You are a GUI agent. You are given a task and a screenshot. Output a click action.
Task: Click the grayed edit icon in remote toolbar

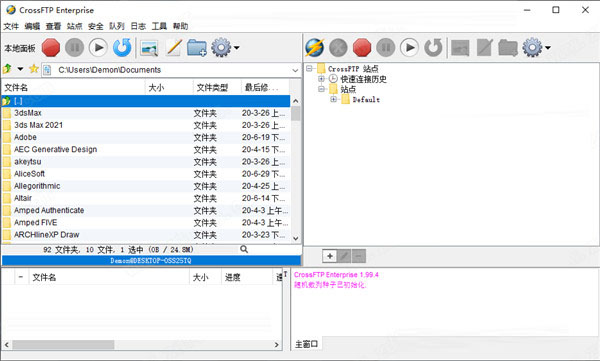point(484,48)
